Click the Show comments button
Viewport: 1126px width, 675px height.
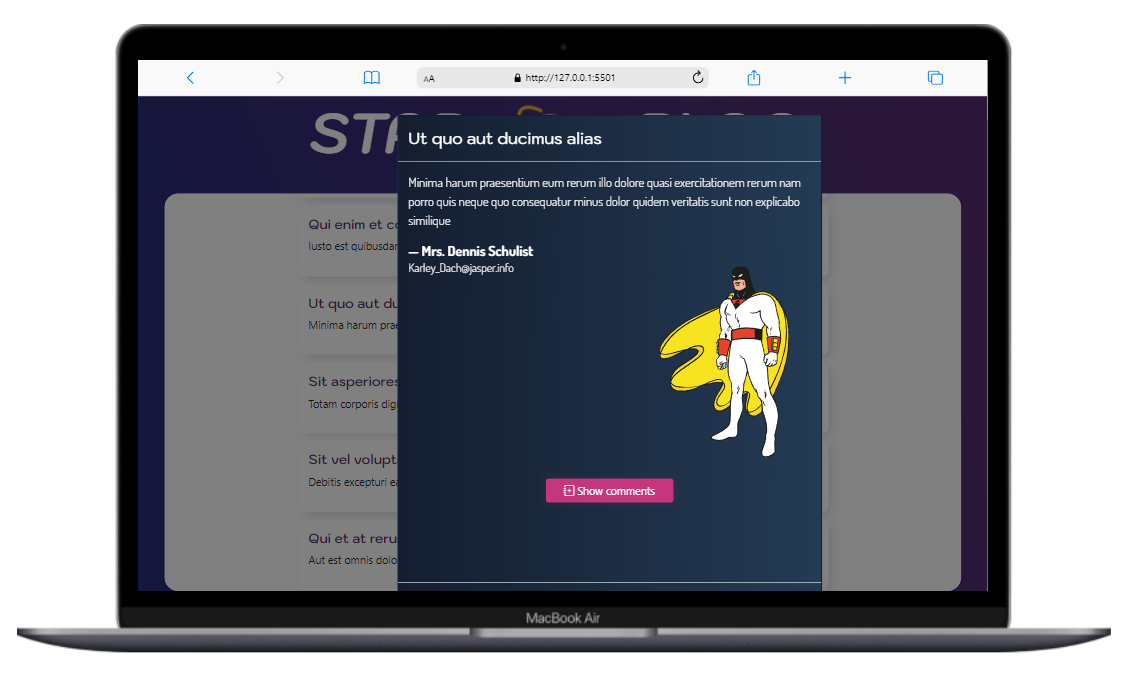click(609, 490)
